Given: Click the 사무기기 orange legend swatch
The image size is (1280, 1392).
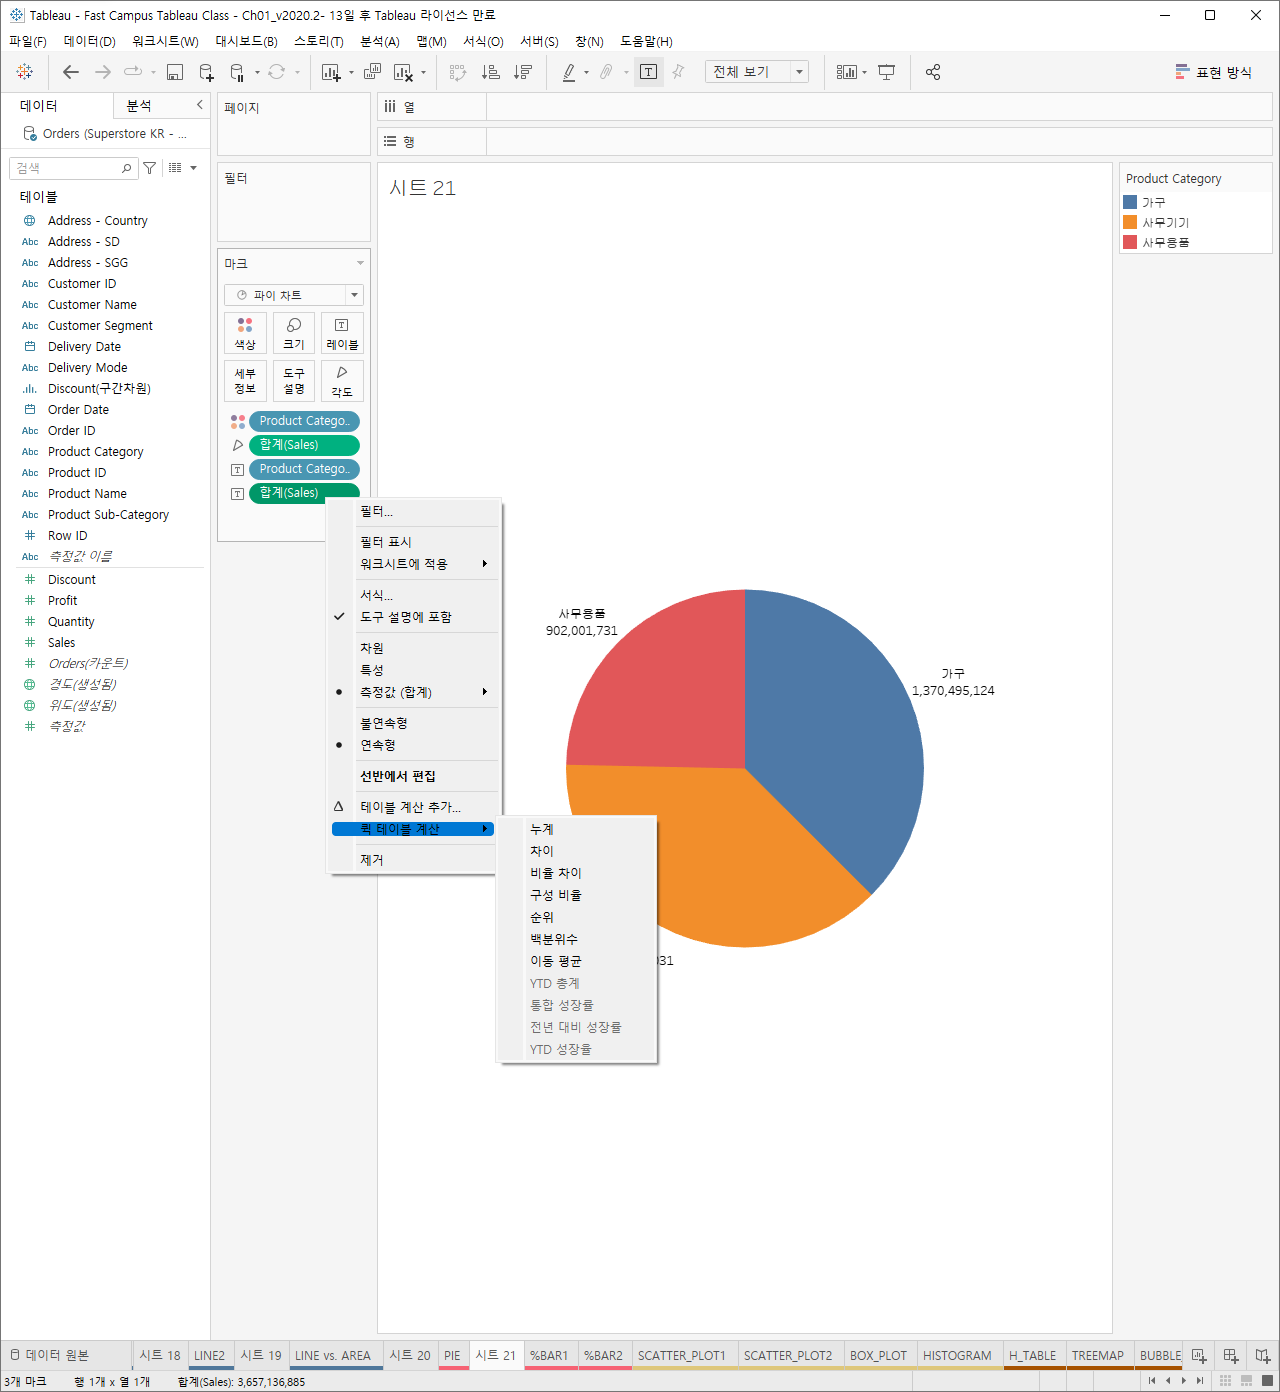Looking at the screenshot, I should click(1130, 222).
